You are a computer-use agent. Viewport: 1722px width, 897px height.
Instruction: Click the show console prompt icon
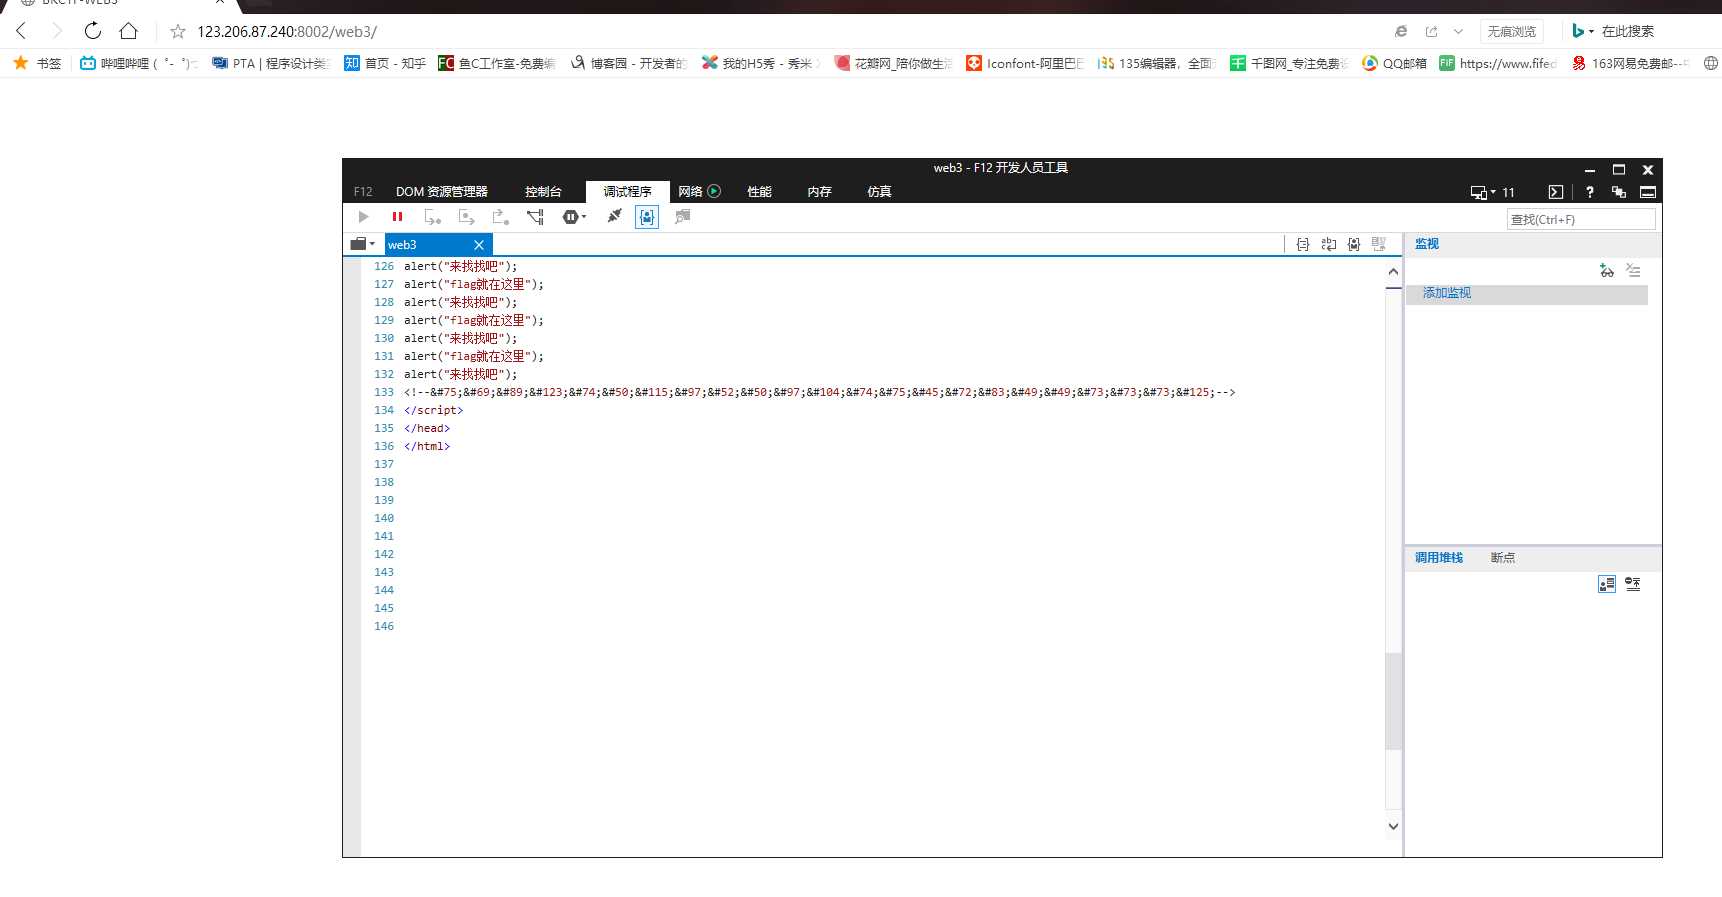pyautogui.click(x=1556, y=192)
